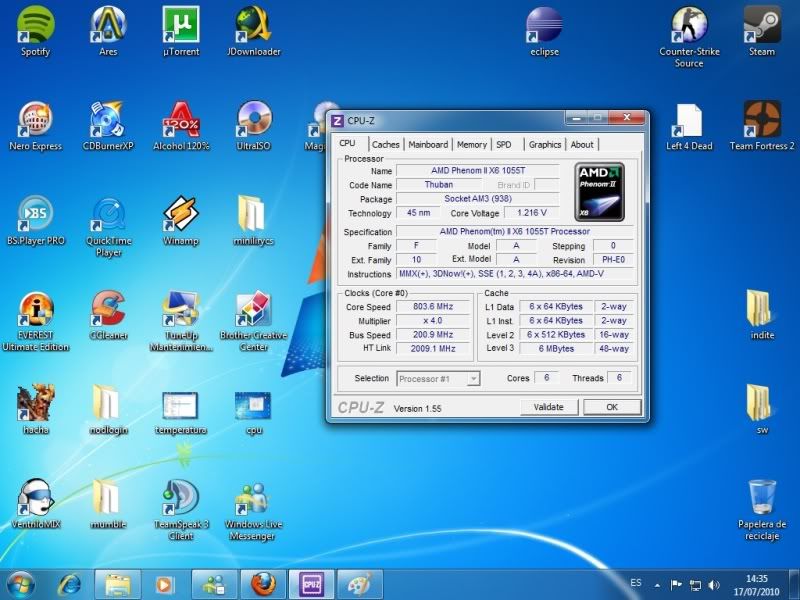The height and width of the screenshot is (600, 800).
Task: Open the Mainboard tab in CPU-Z
Action: coord(428,144)
